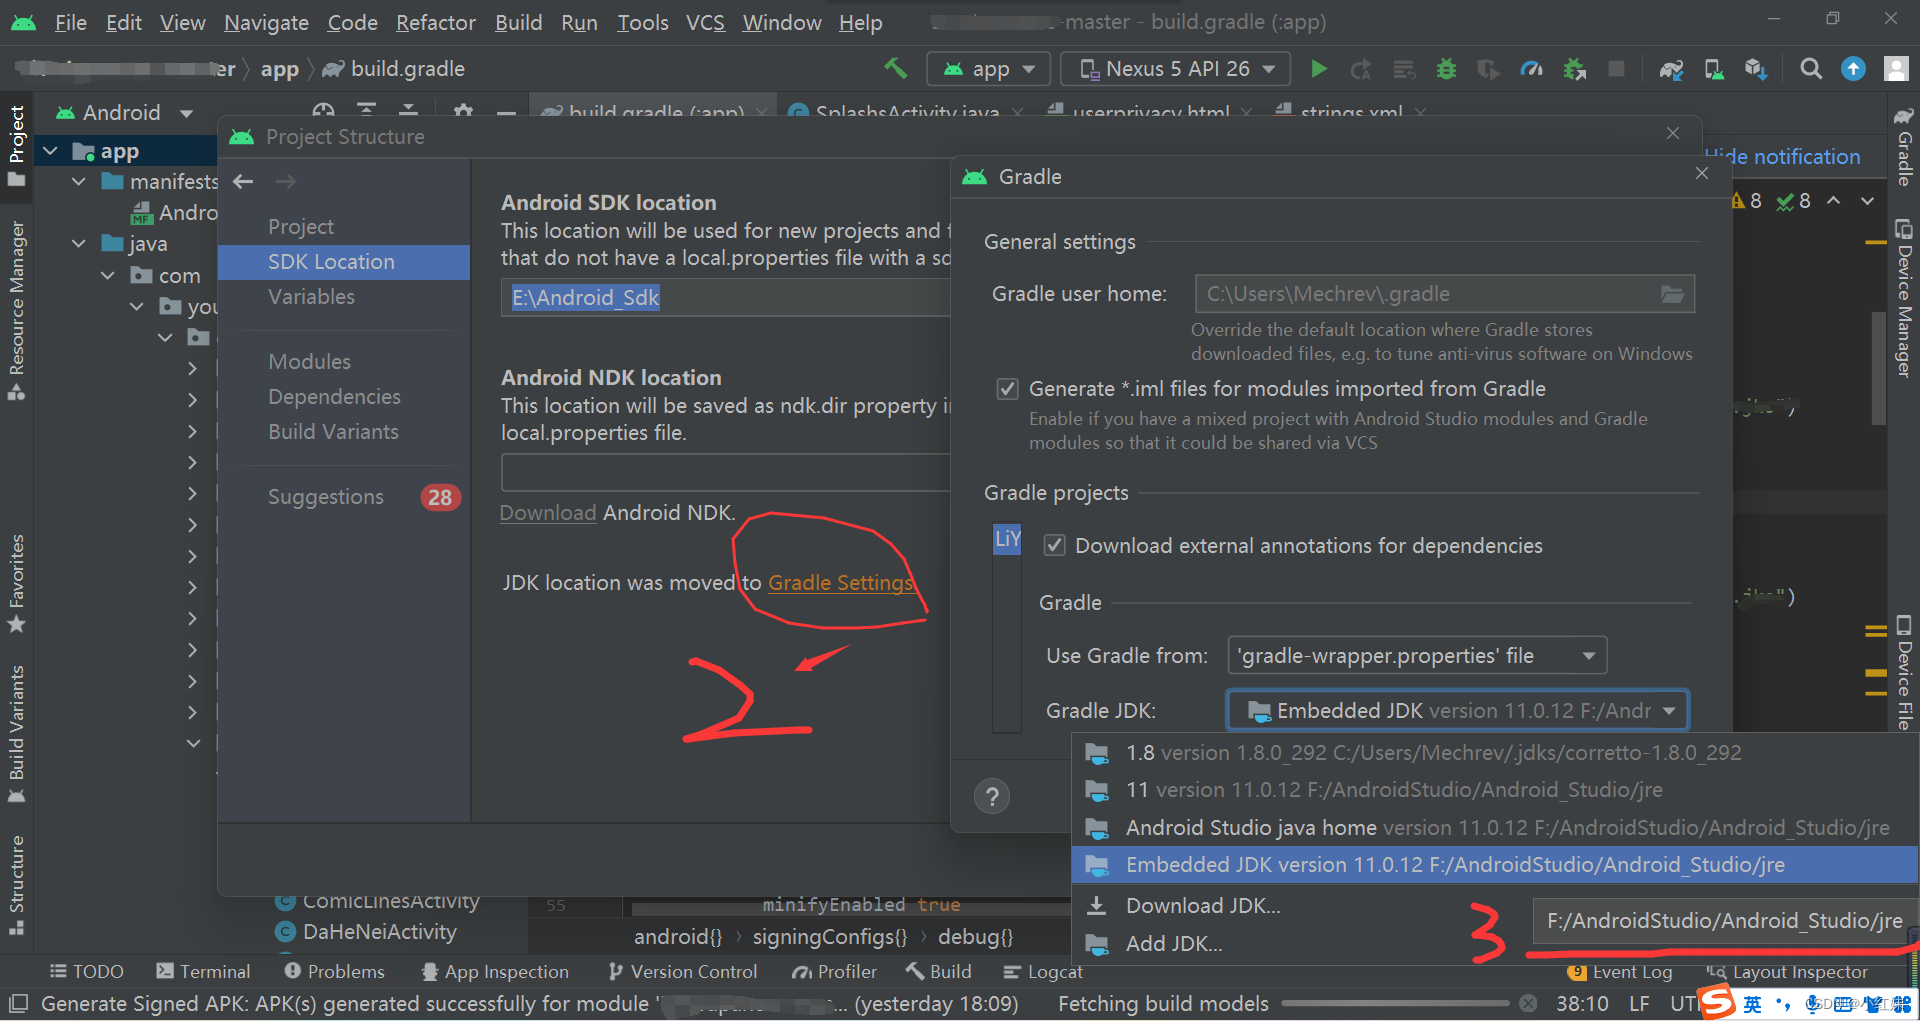Open the Terminal tool window
The image size is (1920, 1021).
(x=203, y=972)
